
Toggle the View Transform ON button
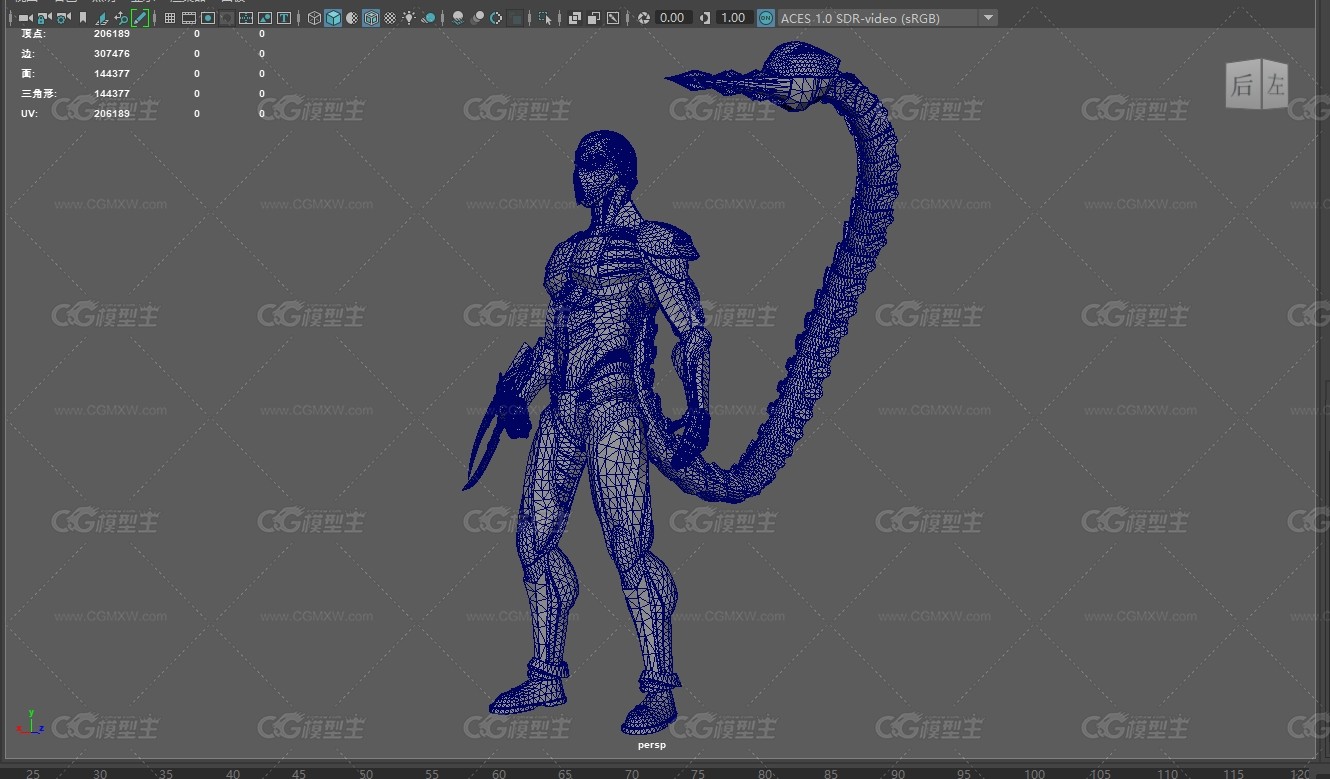click(x=765, y=18)
